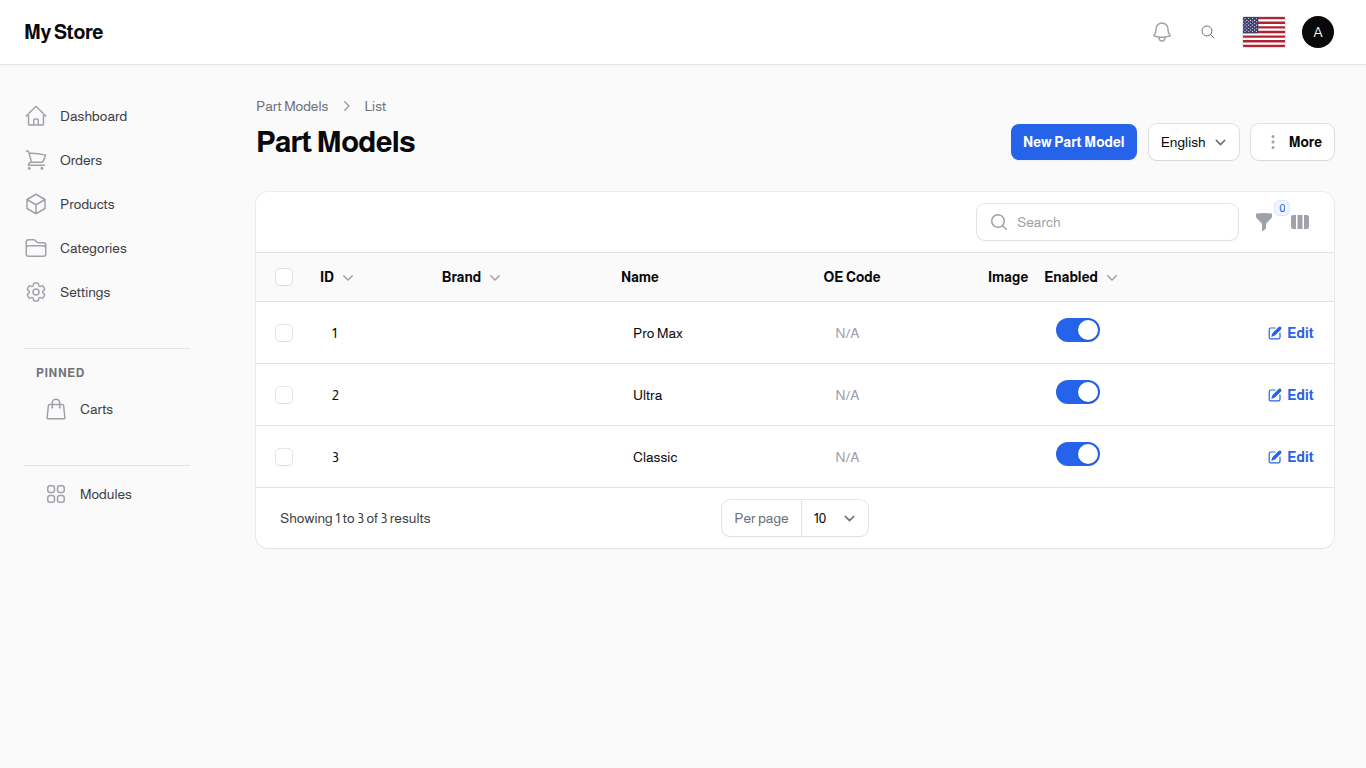The image size is (1366, 768).
Task: Open the Dashboard via the home icon
Action: pos(36,116)
